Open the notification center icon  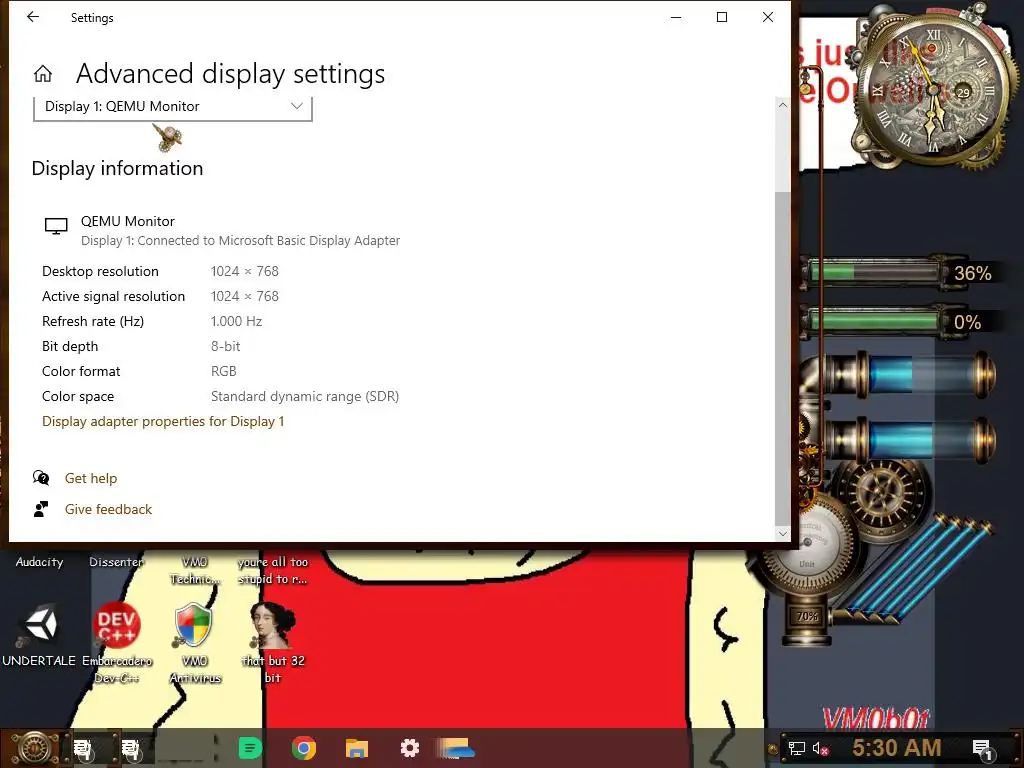click(982, 748)
